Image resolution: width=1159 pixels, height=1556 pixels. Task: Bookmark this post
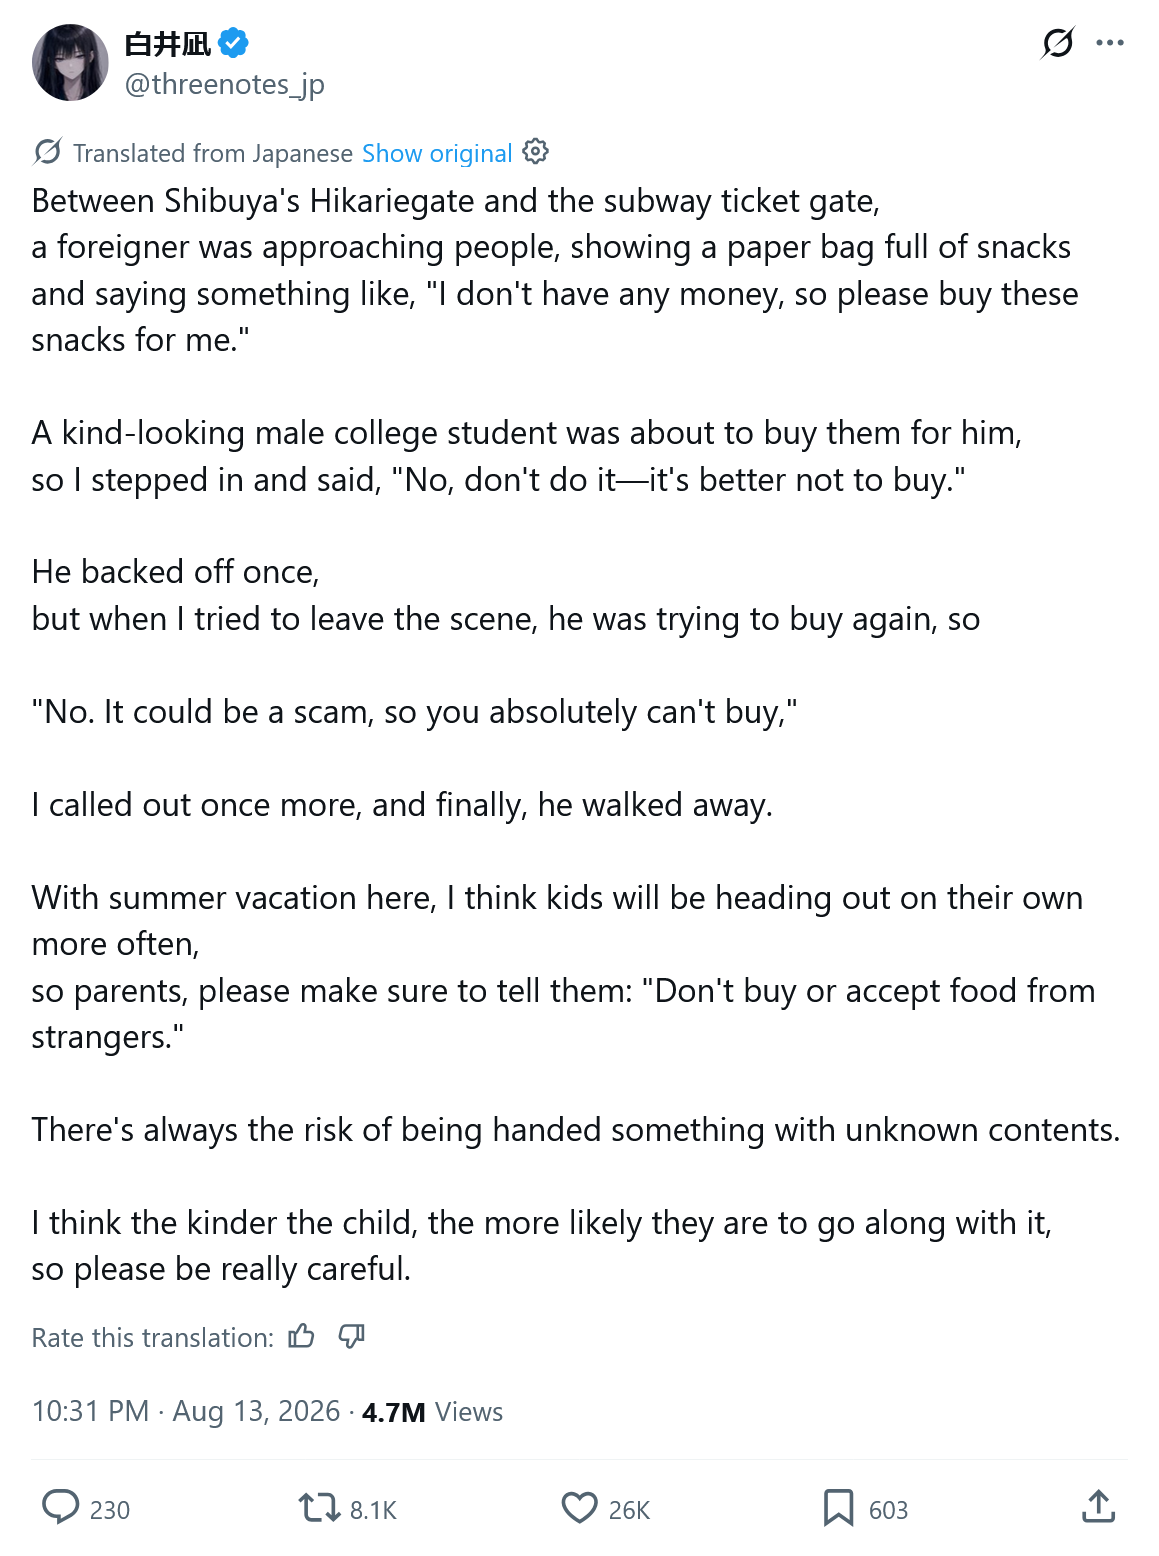[x=838, y=1507]
